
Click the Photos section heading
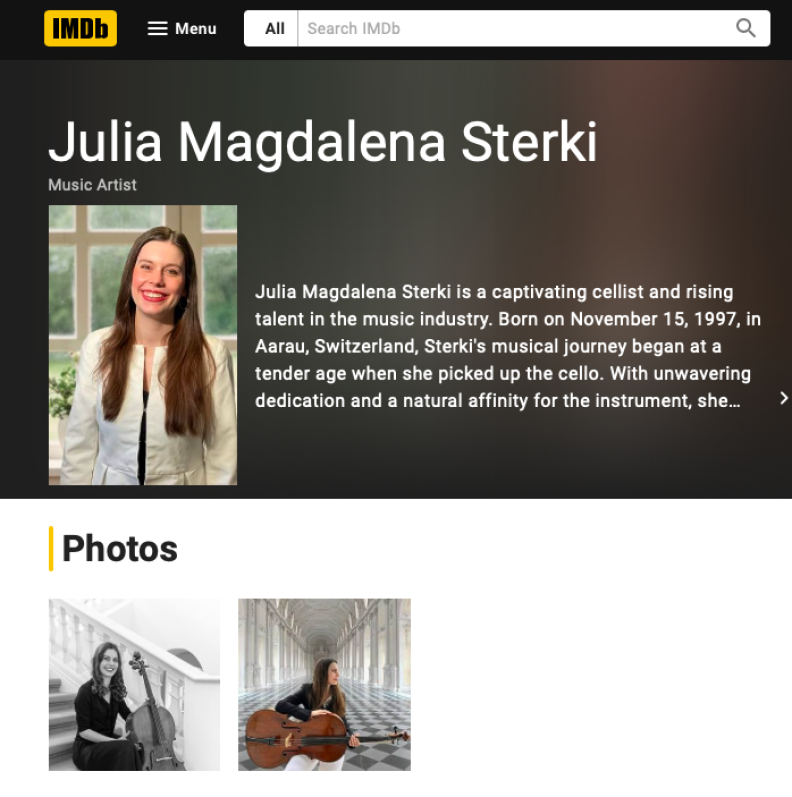tap(119, 549)
